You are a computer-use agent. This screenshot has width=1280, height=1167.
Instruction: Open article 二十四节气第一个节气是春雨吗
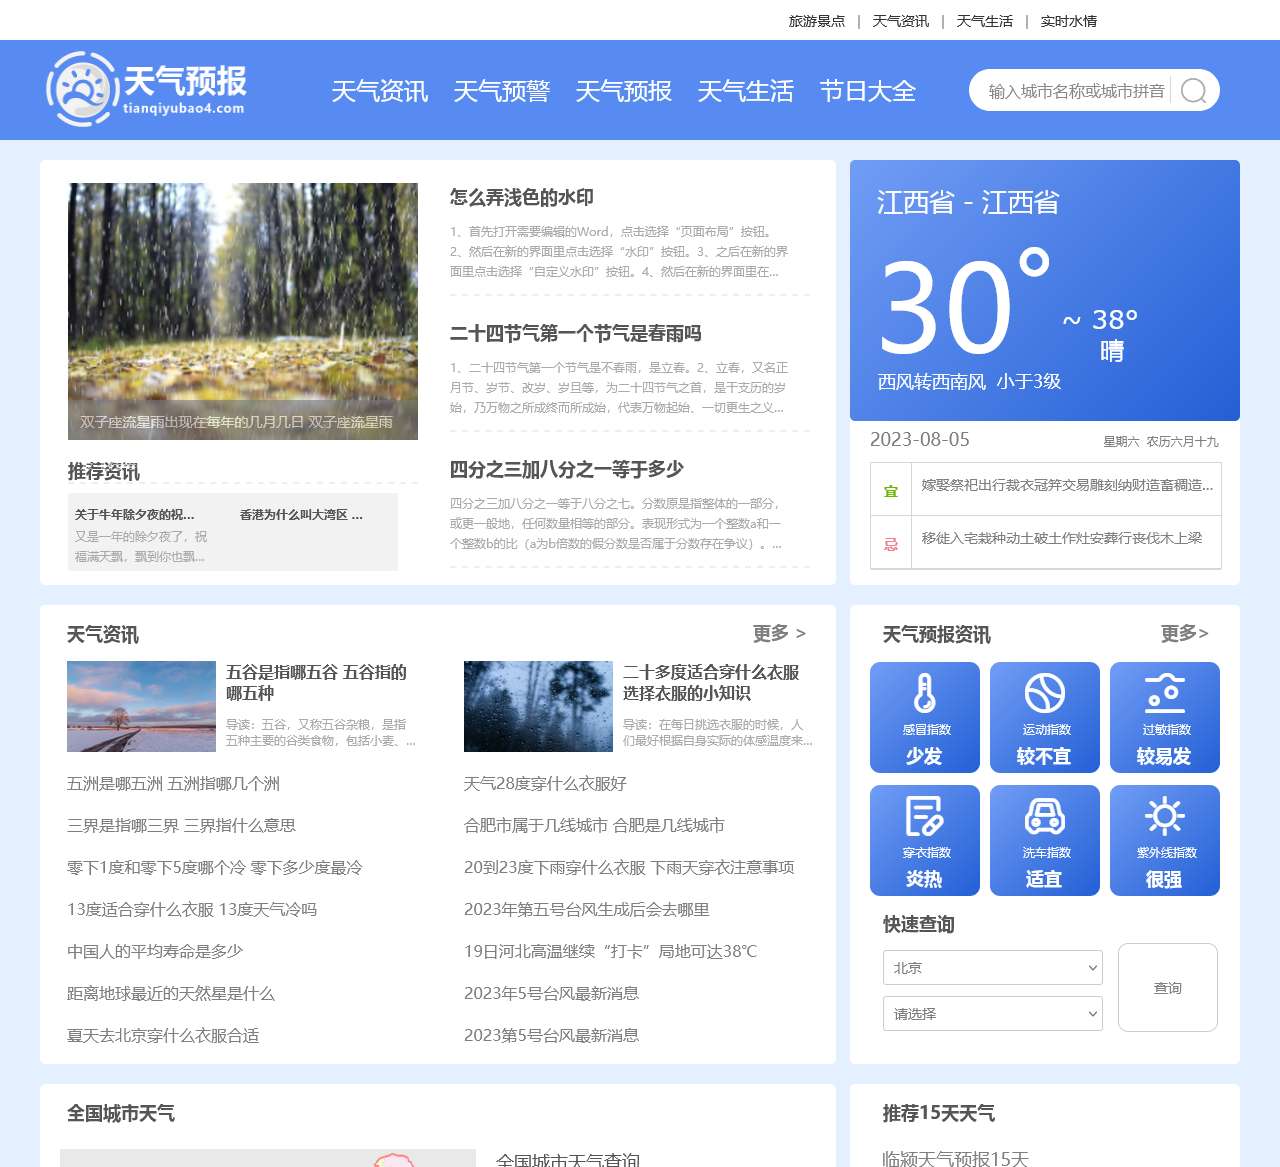point(576,333)
